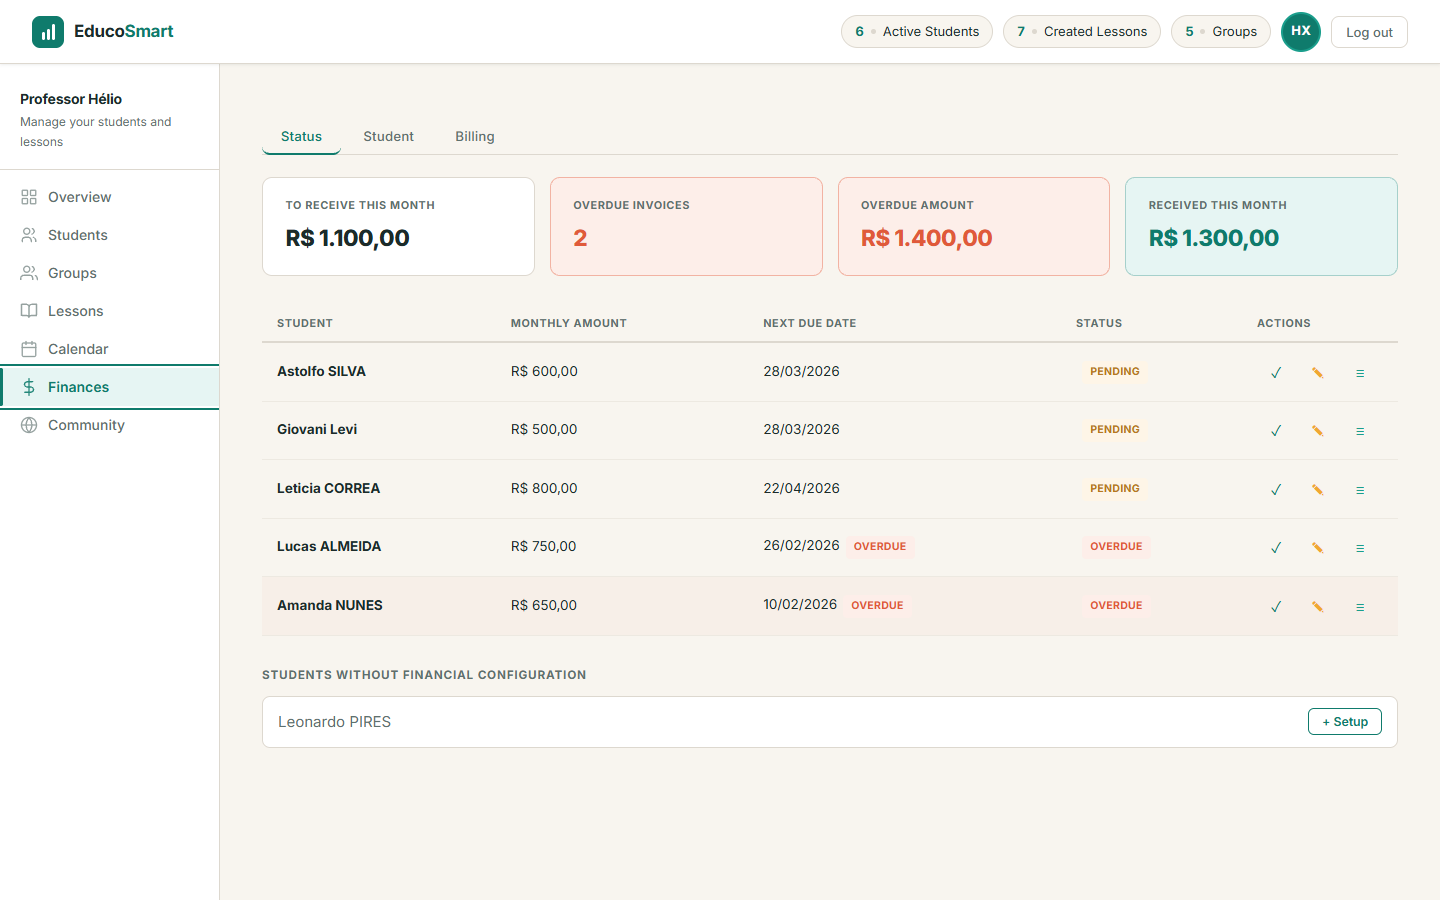Click the Active Students counter pill

pyautogui.click(x=916, y=32)
